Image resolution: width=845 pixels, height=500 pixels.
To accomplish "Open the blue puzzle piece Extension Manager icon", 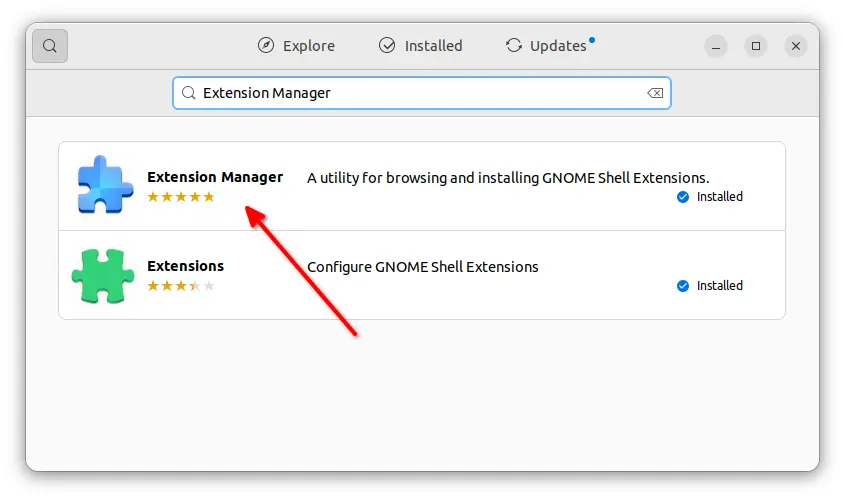I will tap(105, 184).
